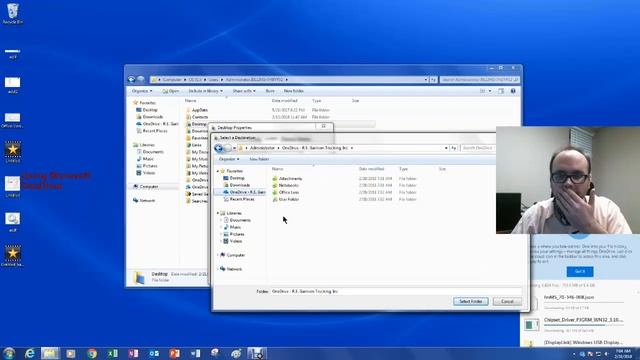Viewport: 640px width, 360px height.
Task: Expand Documents library node in destination dialog
Action: coord(222,220)
